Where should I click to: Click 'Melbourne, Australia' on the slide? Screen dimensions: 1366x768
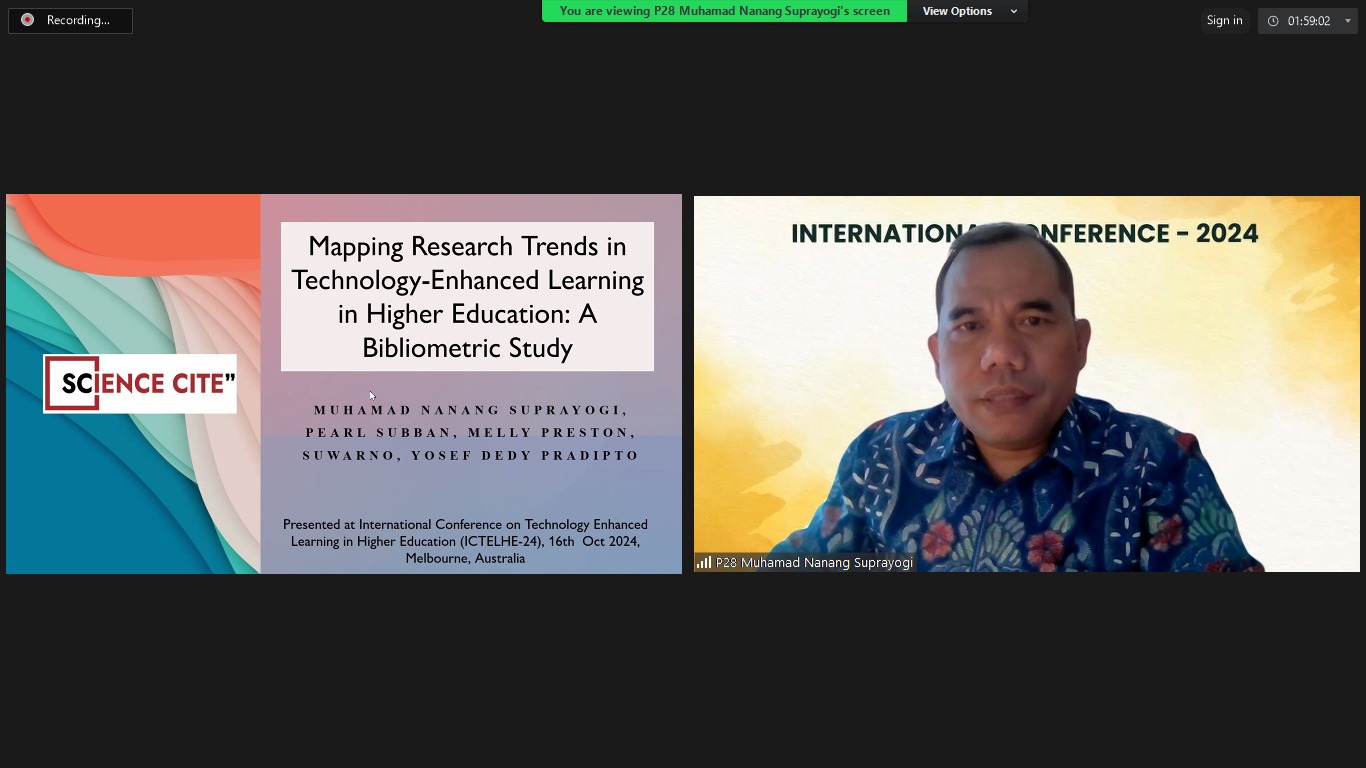465,558
